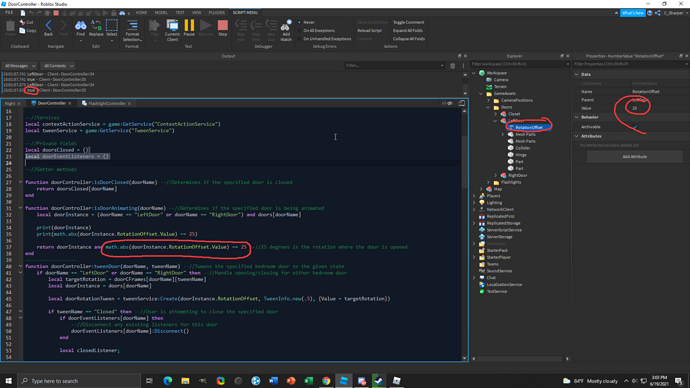Open the All Messages dropdown

tap(20, 66)
